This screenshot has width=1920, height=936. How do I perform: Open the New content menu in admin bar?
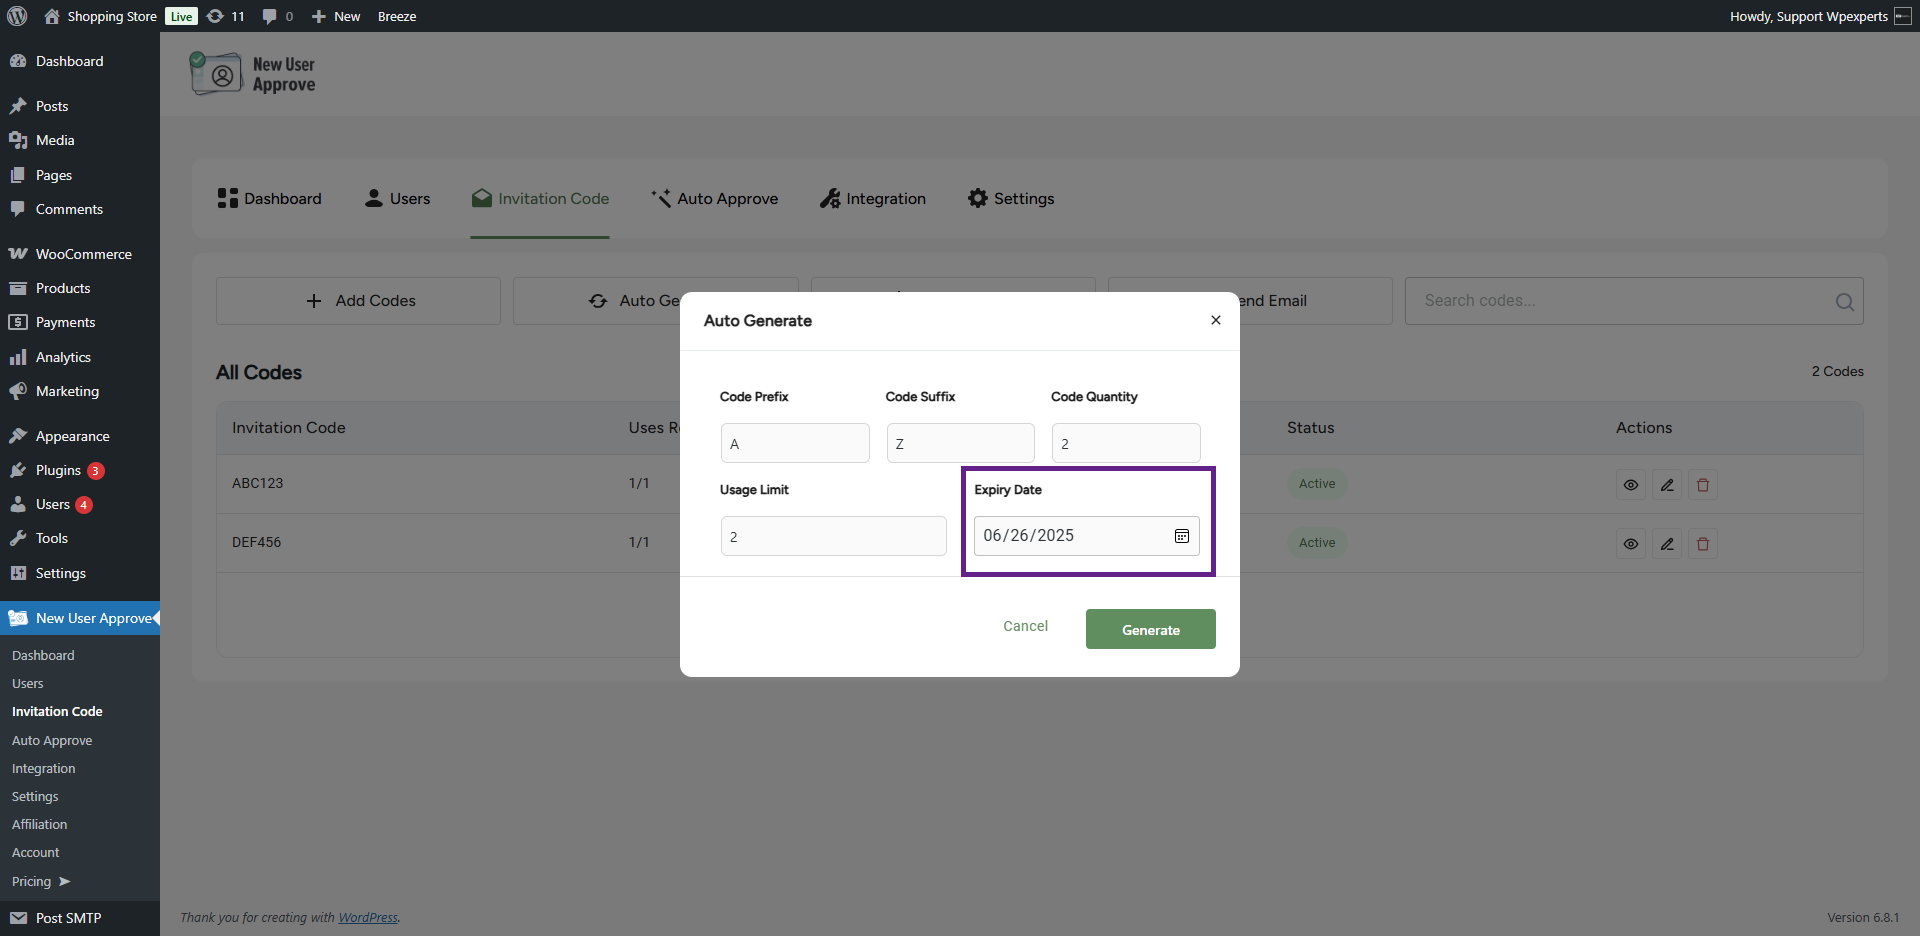pos(336,16)
